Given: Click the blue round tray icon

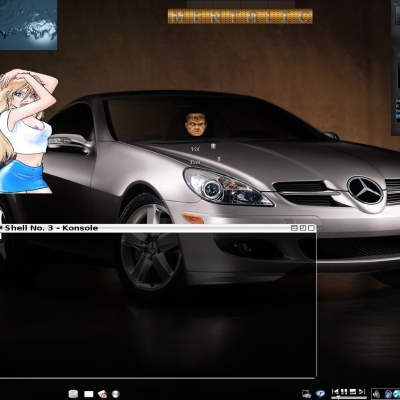Looking at the screenshot, I should [388, 394].
